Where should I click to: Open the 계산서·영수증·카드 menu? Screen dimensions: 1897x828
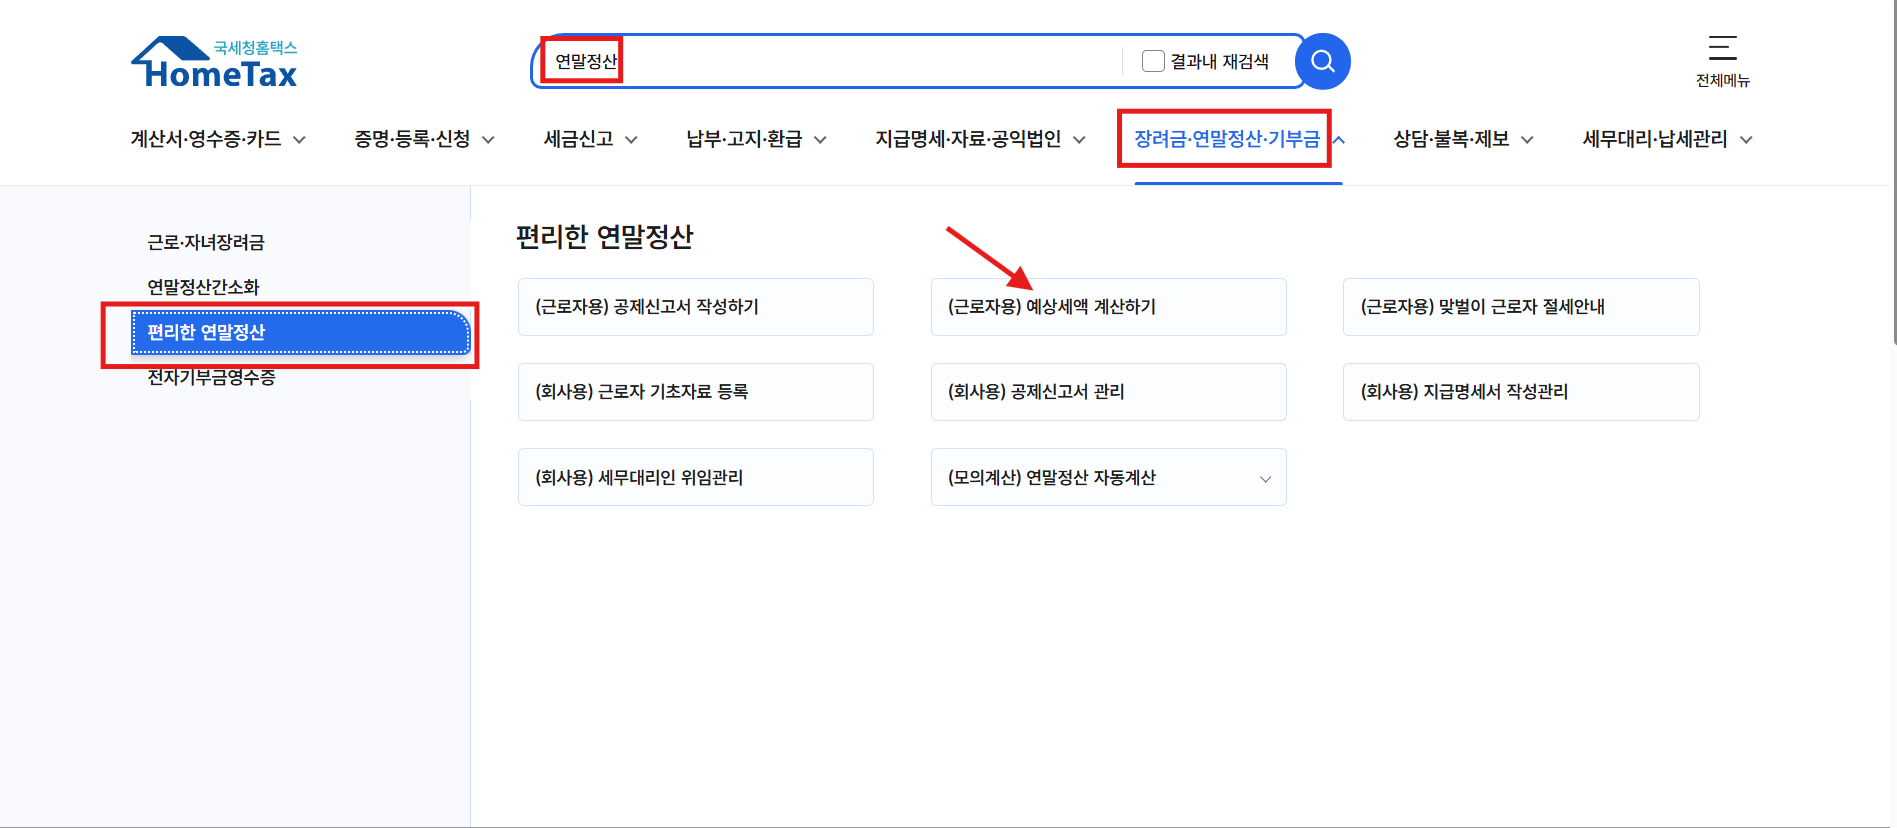[205, 139]
